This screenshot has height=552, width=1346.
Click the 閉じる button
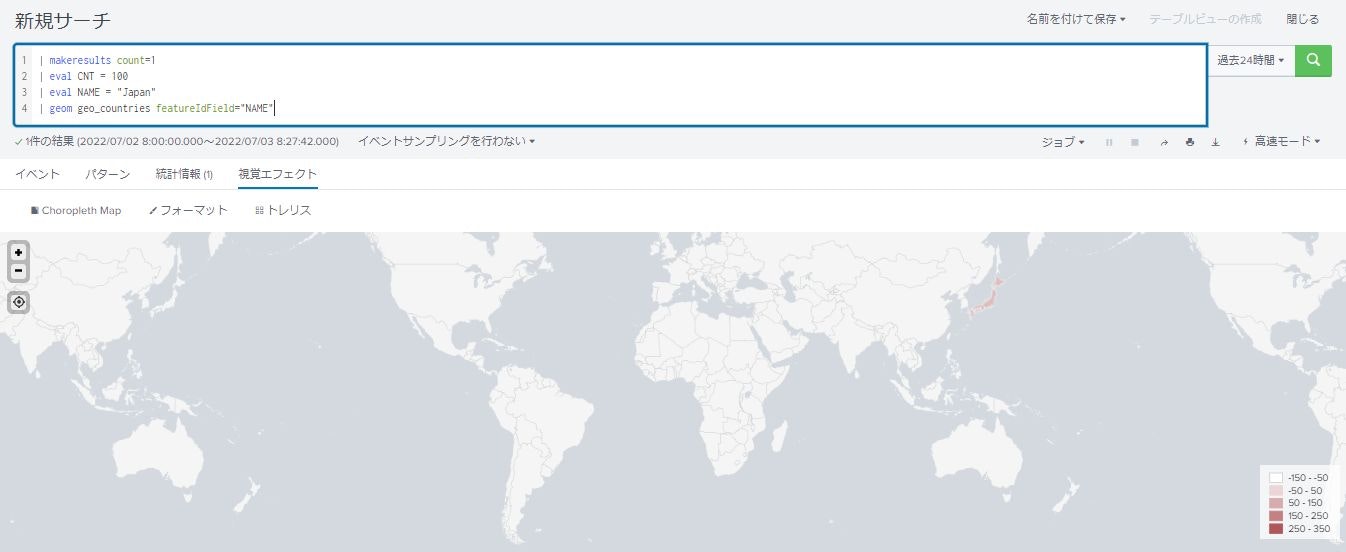click(x=1302, y=19)
